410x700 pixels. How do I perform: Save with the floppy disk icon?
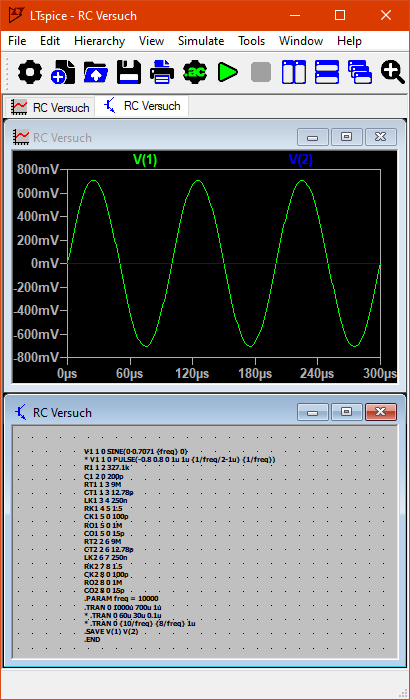click(129, 72)
